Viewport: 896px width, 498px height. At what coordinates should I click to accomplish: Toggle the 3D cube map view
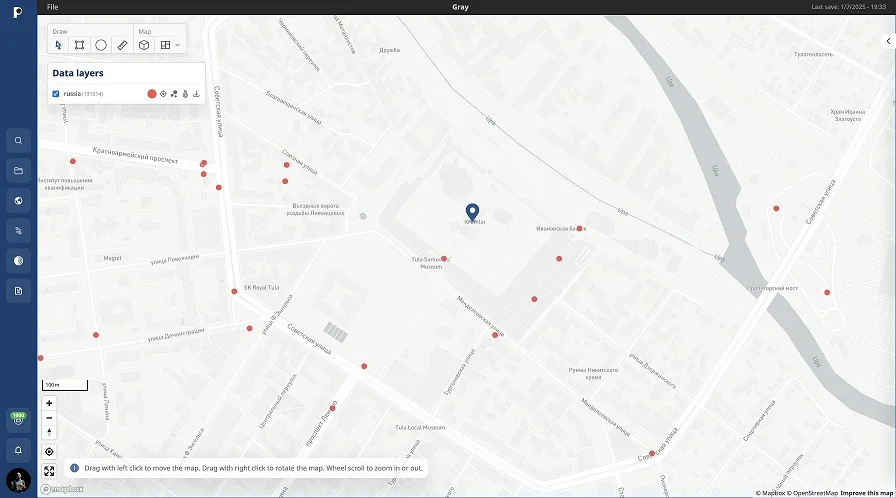click(x=144, y=45)
